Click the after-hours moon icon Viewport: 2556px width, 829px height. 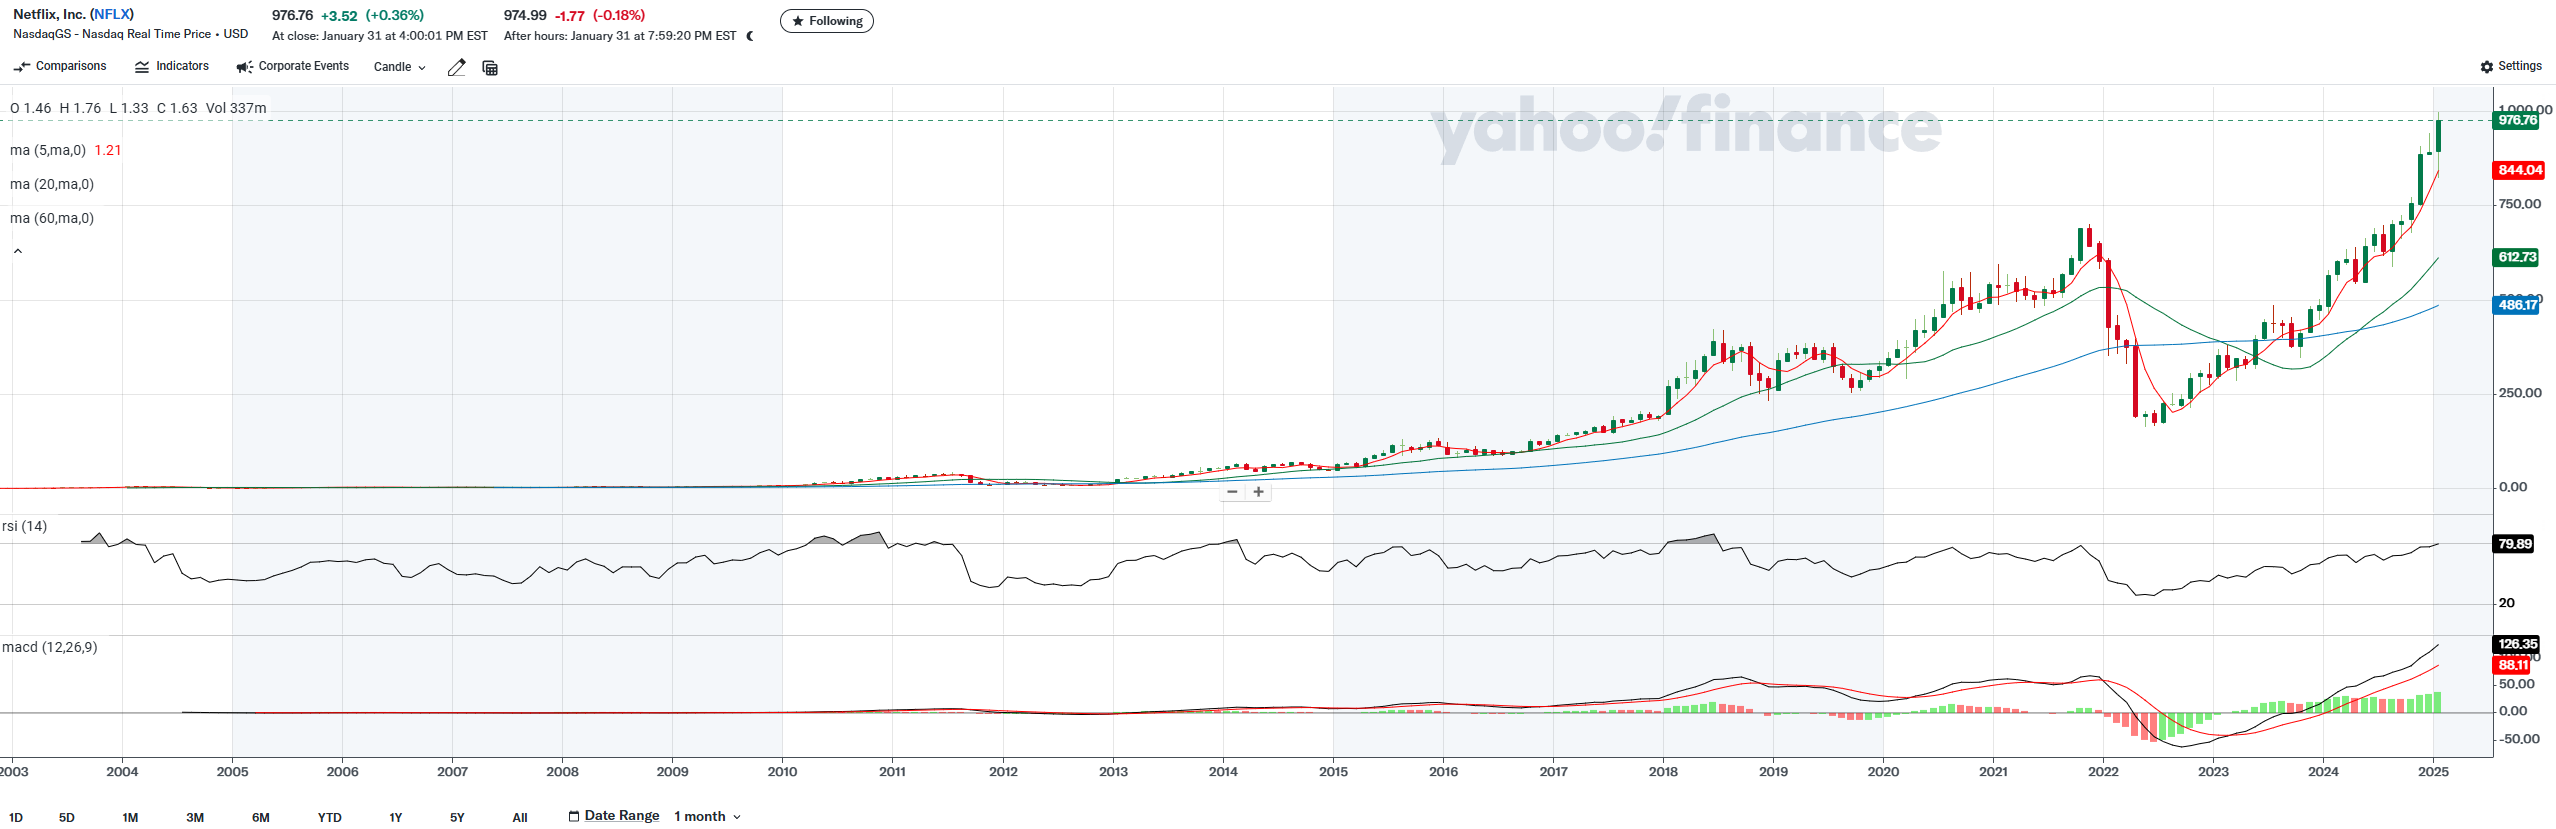(750, 36)
